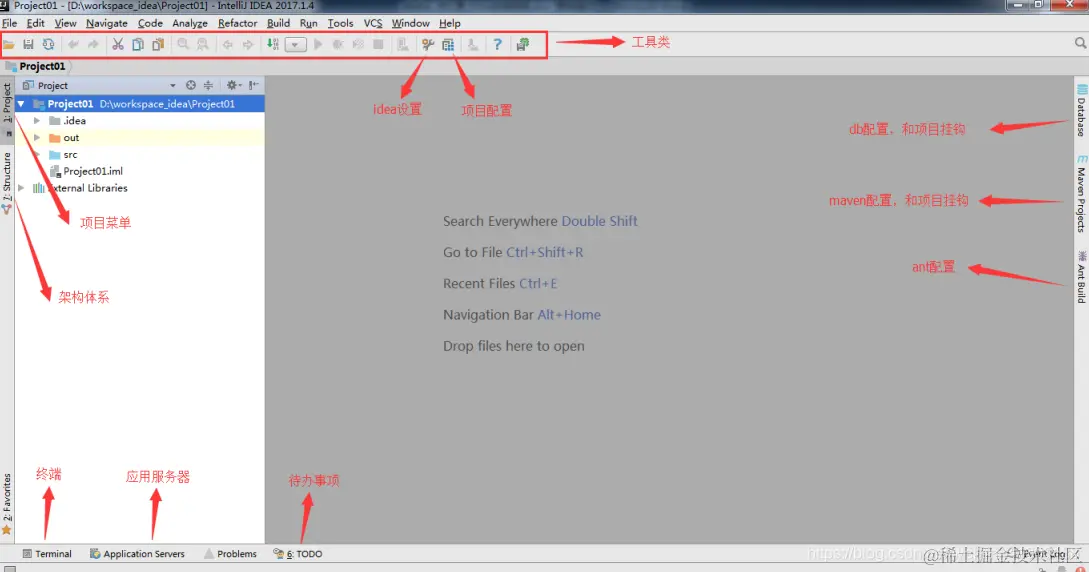Viewport: 1089px width, 572px height.
Task: Open the Ant Build side tab
Action: (1081, 276)
